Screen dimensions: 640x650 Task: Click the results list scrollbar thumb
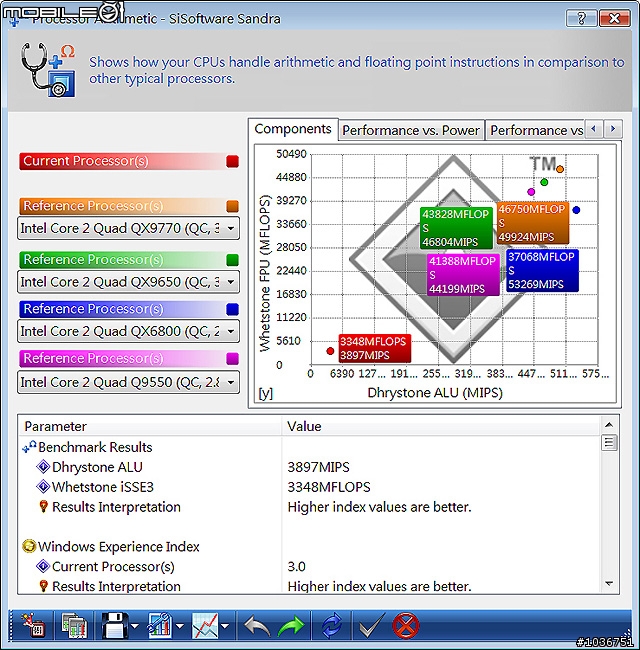point(609,442)
